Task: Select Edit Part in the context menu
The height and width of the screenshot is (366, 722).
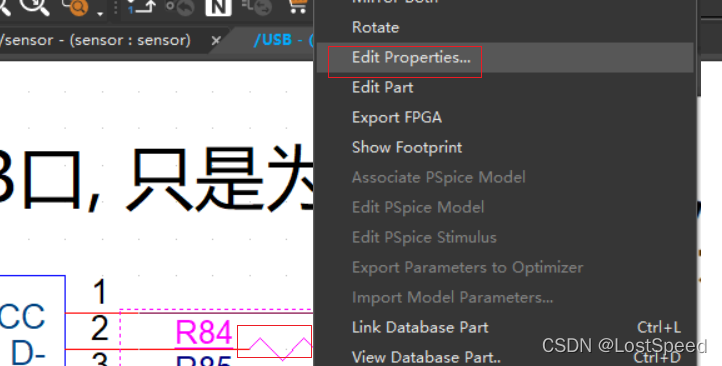Action: [x=505, y=87]
